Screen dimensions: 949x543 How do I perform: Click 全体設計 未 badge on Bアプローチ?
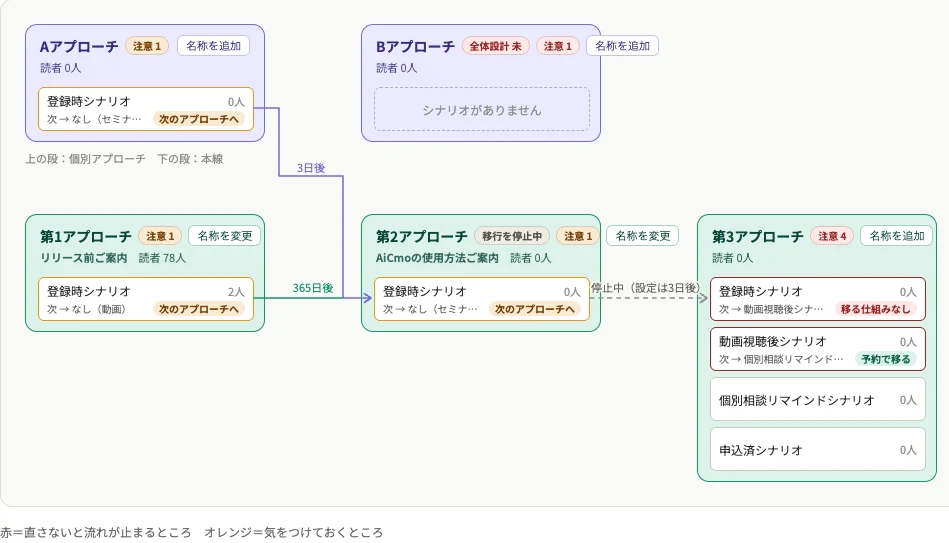click(x=496, y=46)
